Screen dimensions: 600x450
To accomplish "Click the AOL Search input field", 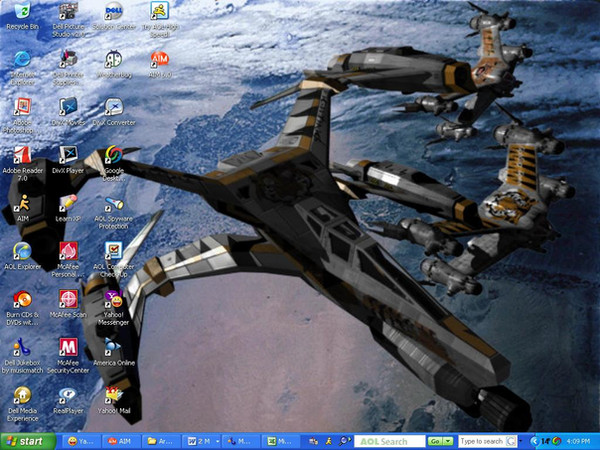I will click(x=390, y=441).
